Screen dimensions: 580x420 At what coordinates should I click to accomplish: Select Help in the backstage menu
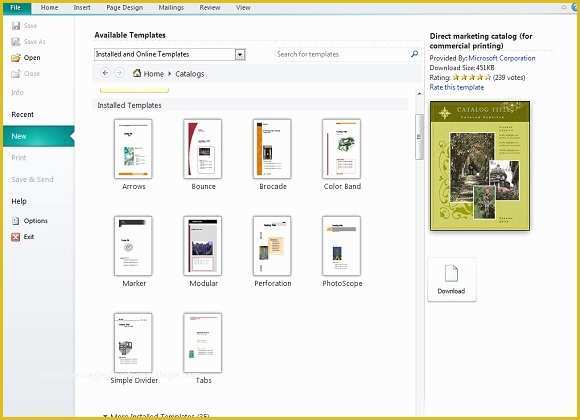pos(19,201)
